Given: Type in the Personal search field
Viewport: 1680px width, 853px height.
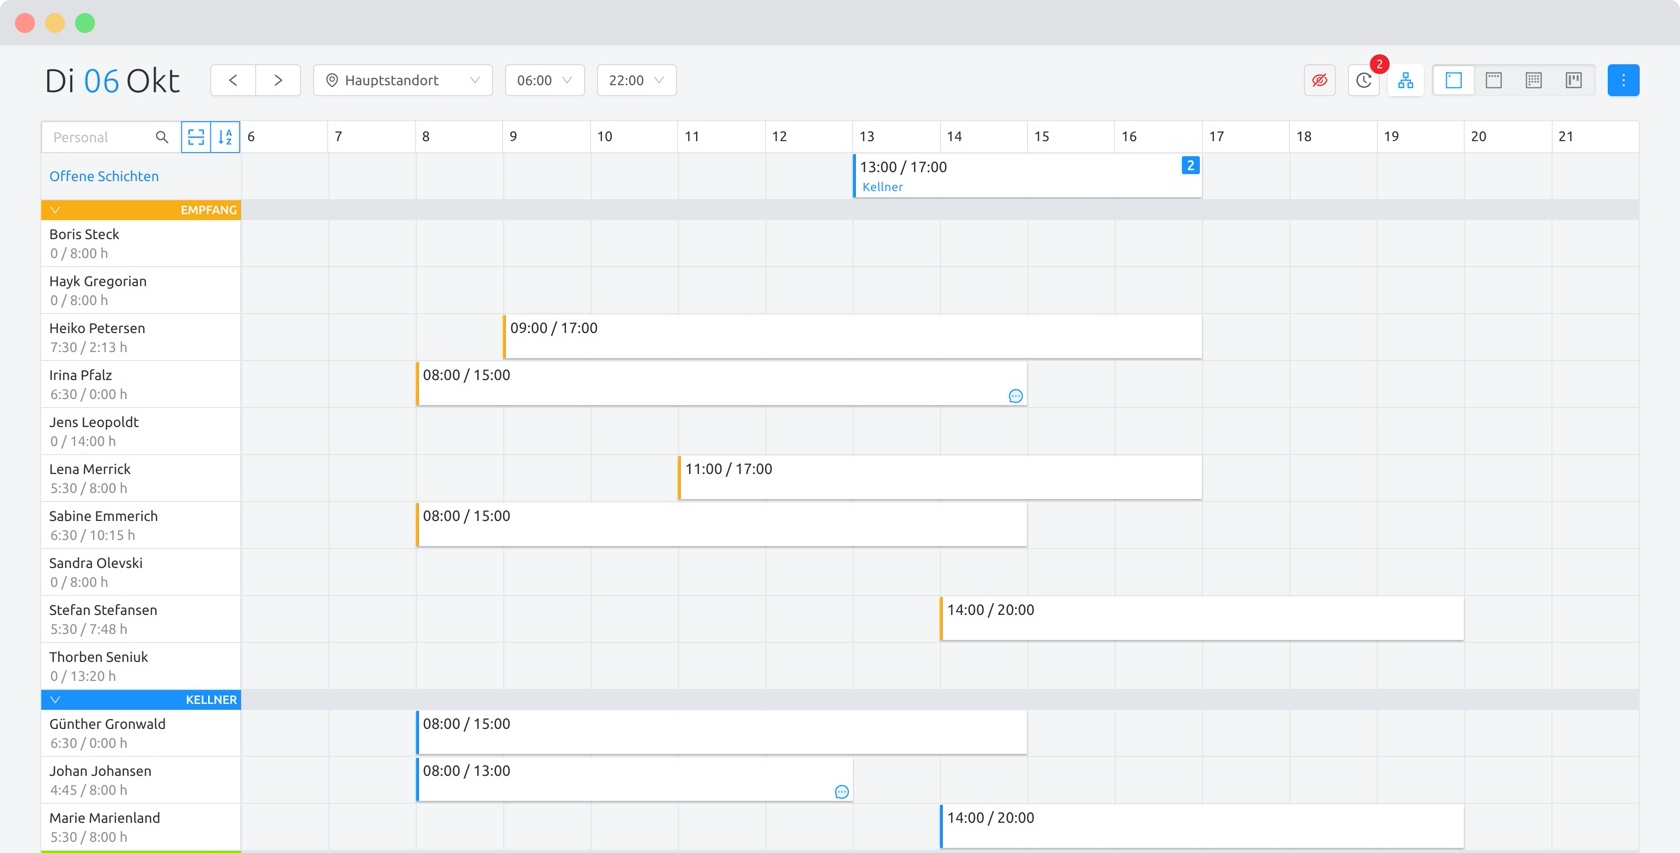Looking at the screenshot, I should [x=100, y=137].
